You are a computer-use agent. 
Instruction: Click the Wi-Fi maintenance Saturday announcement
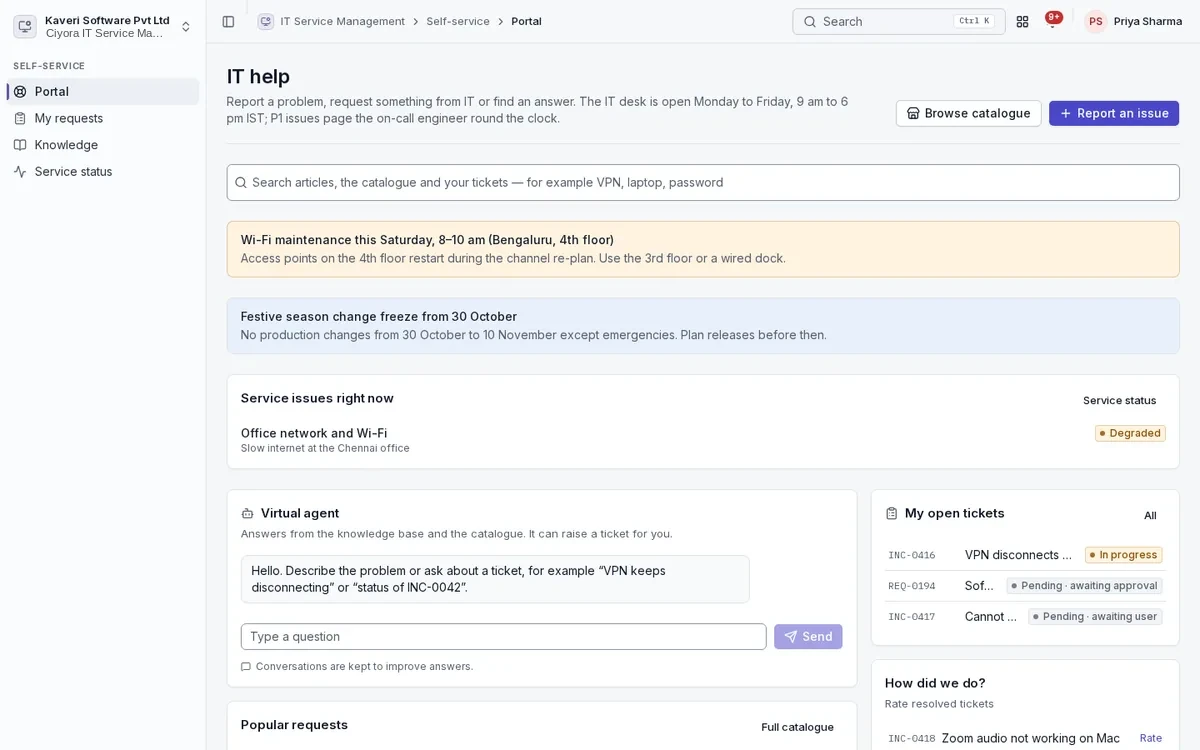(x=703, y=249)
